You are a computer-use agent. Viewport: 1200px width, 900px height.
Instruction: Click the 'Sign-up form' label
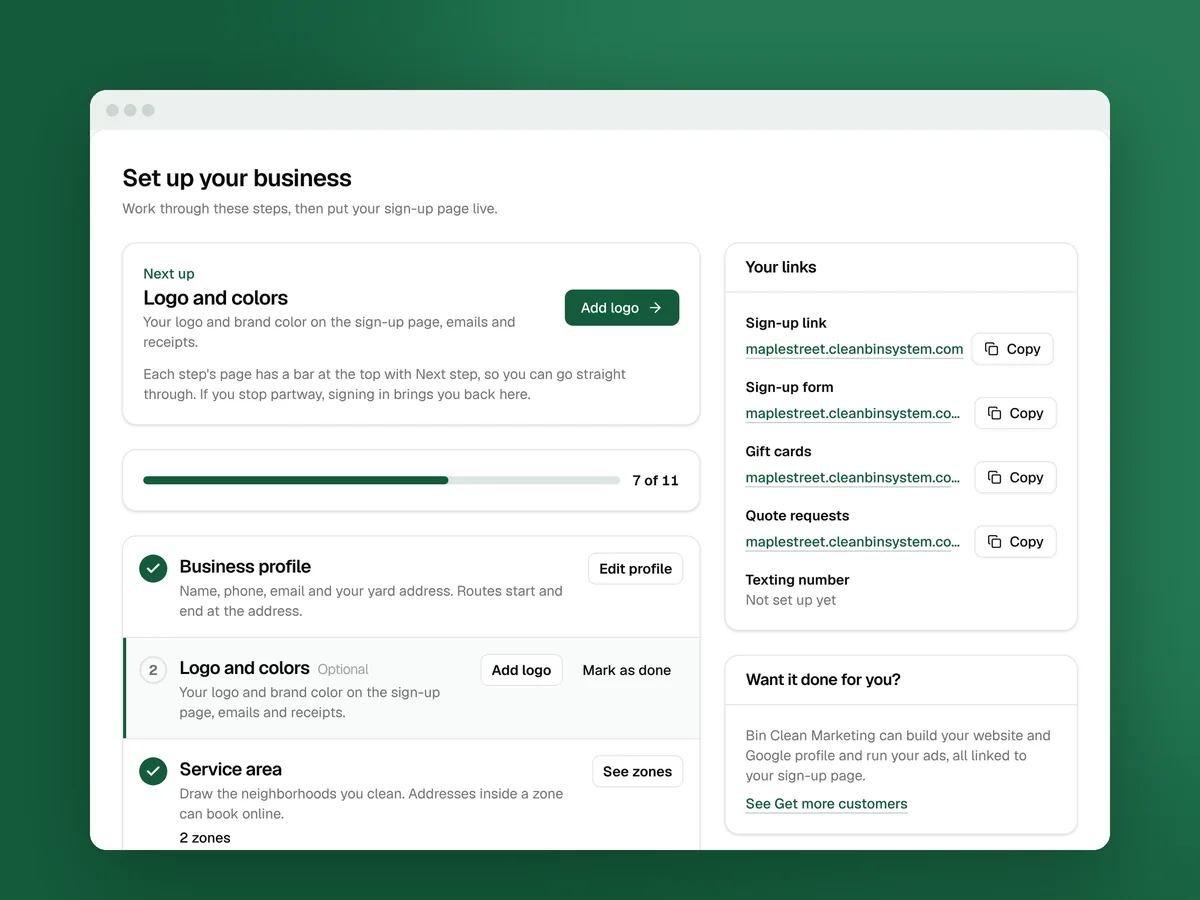[x=789, y=387]
